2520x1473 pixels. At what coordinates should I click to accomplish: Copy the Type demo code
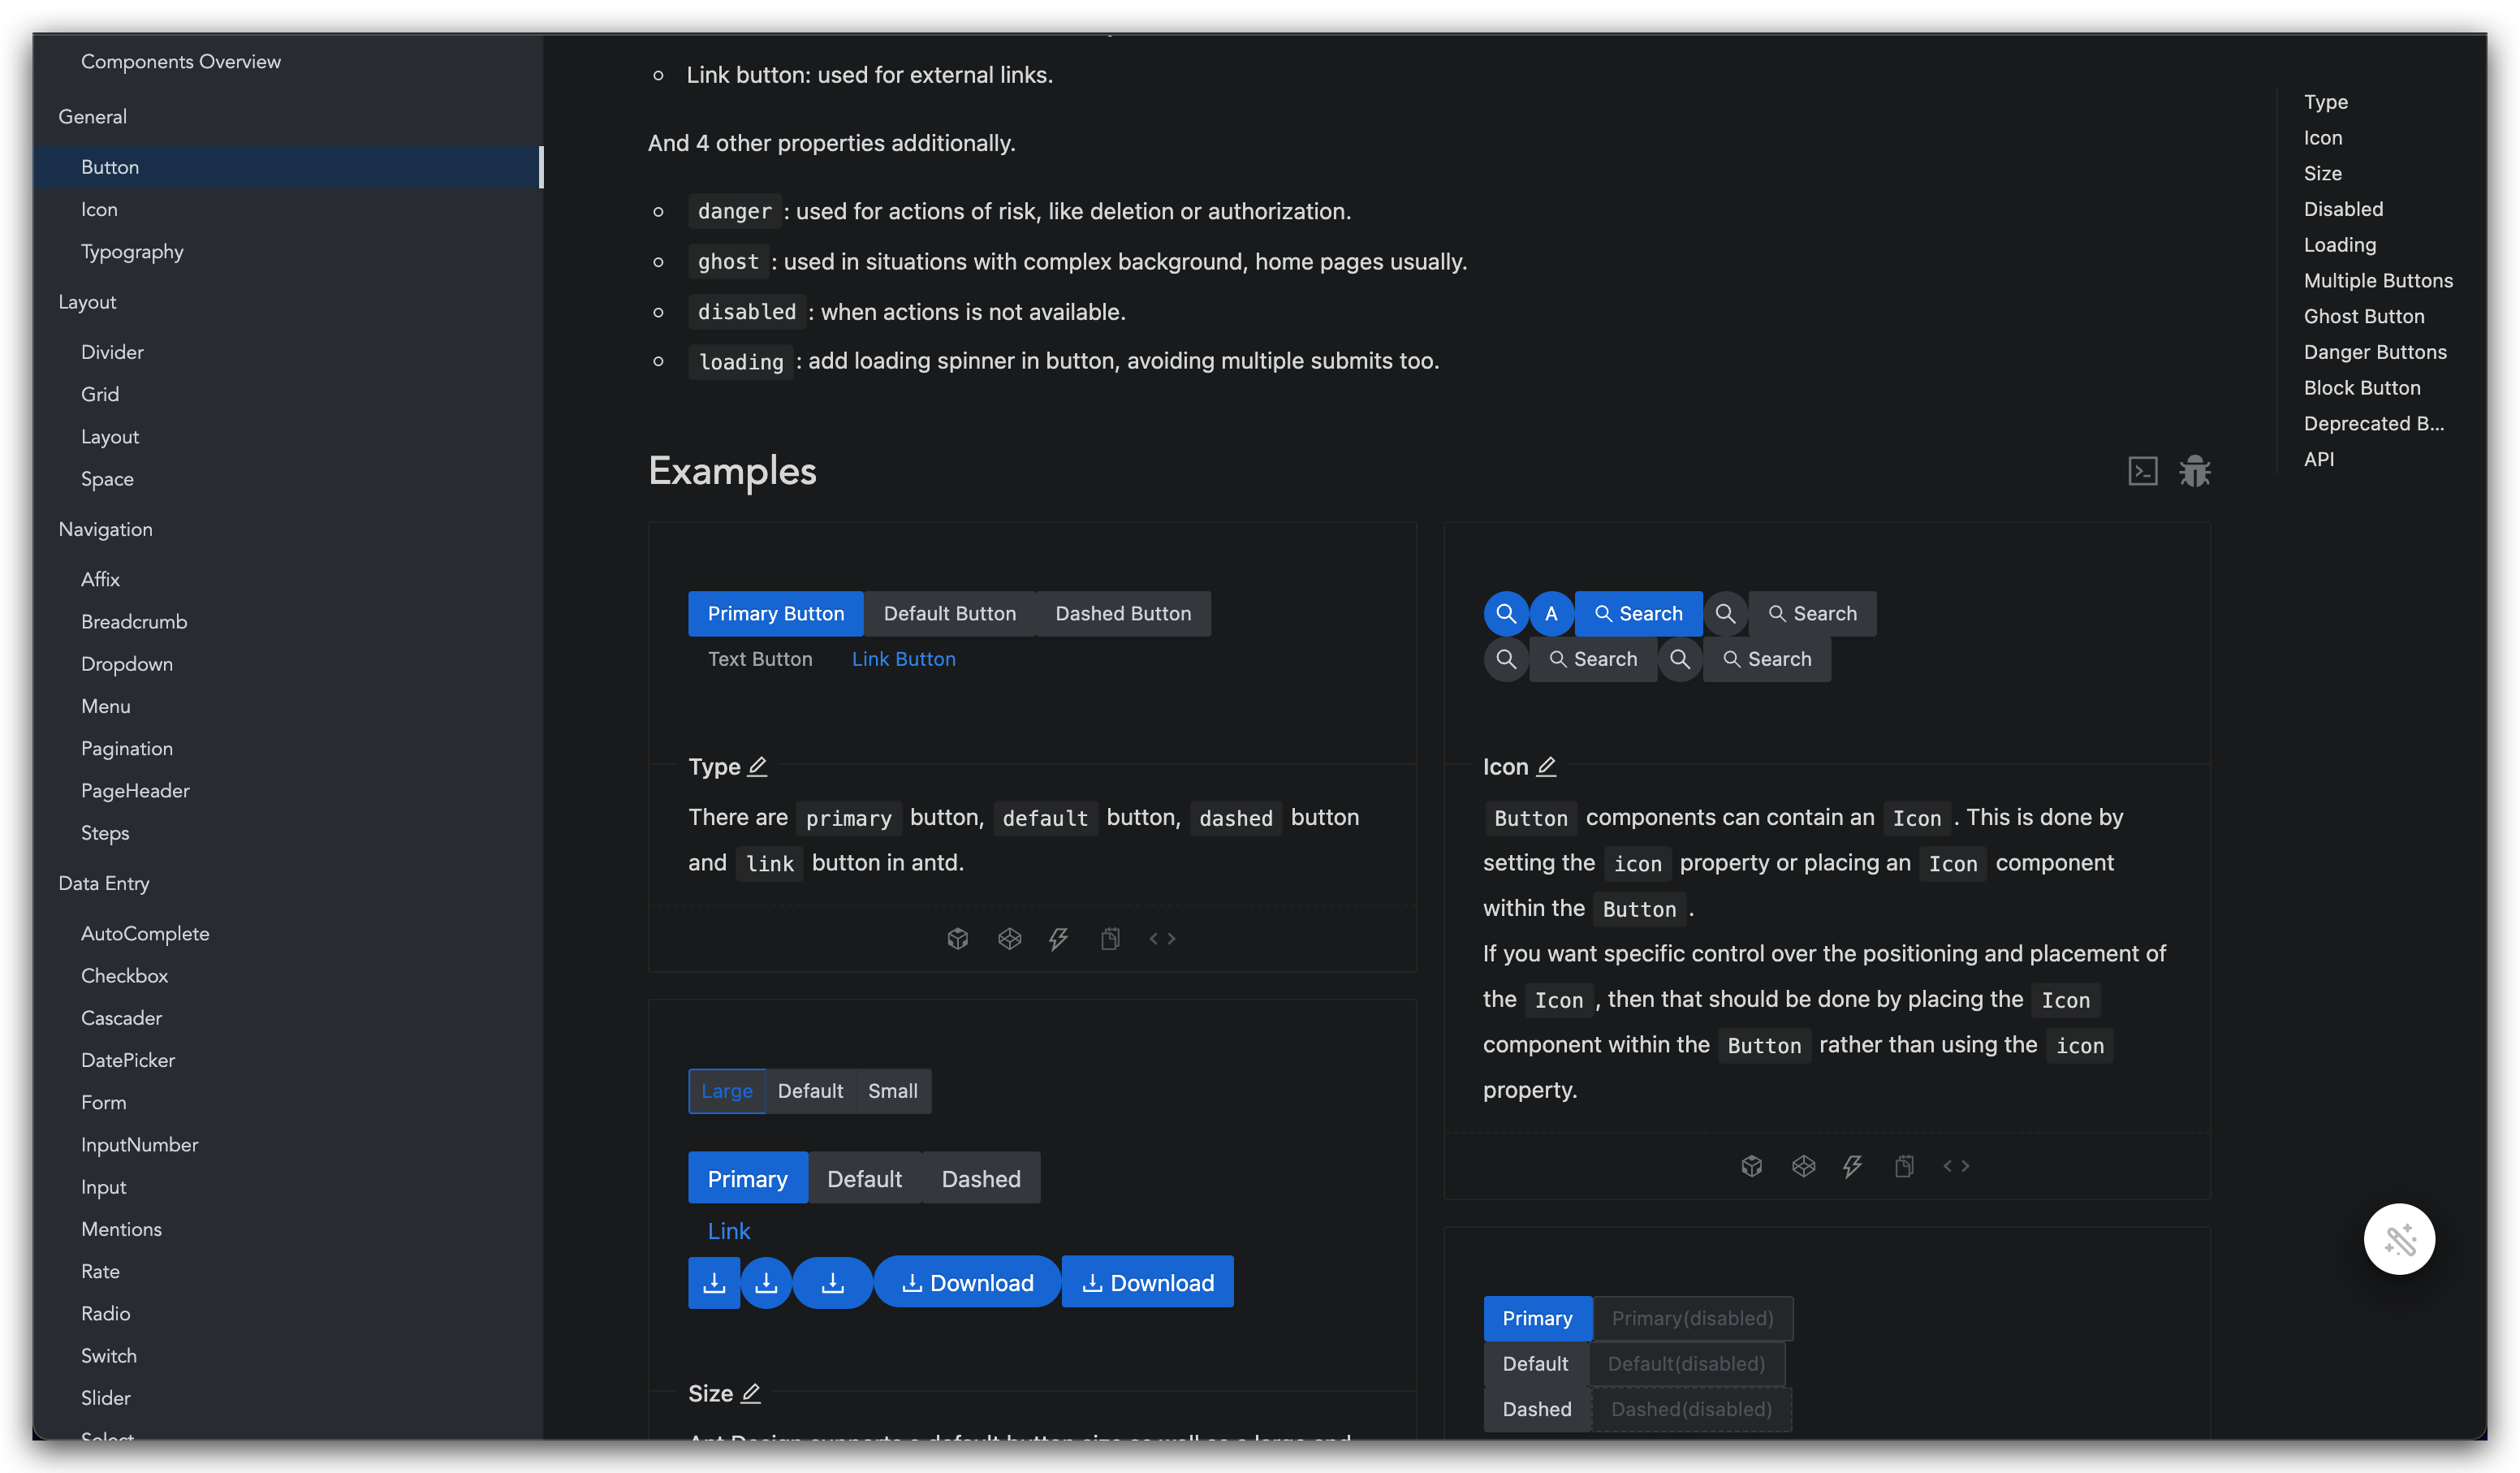click(1110, 938)
